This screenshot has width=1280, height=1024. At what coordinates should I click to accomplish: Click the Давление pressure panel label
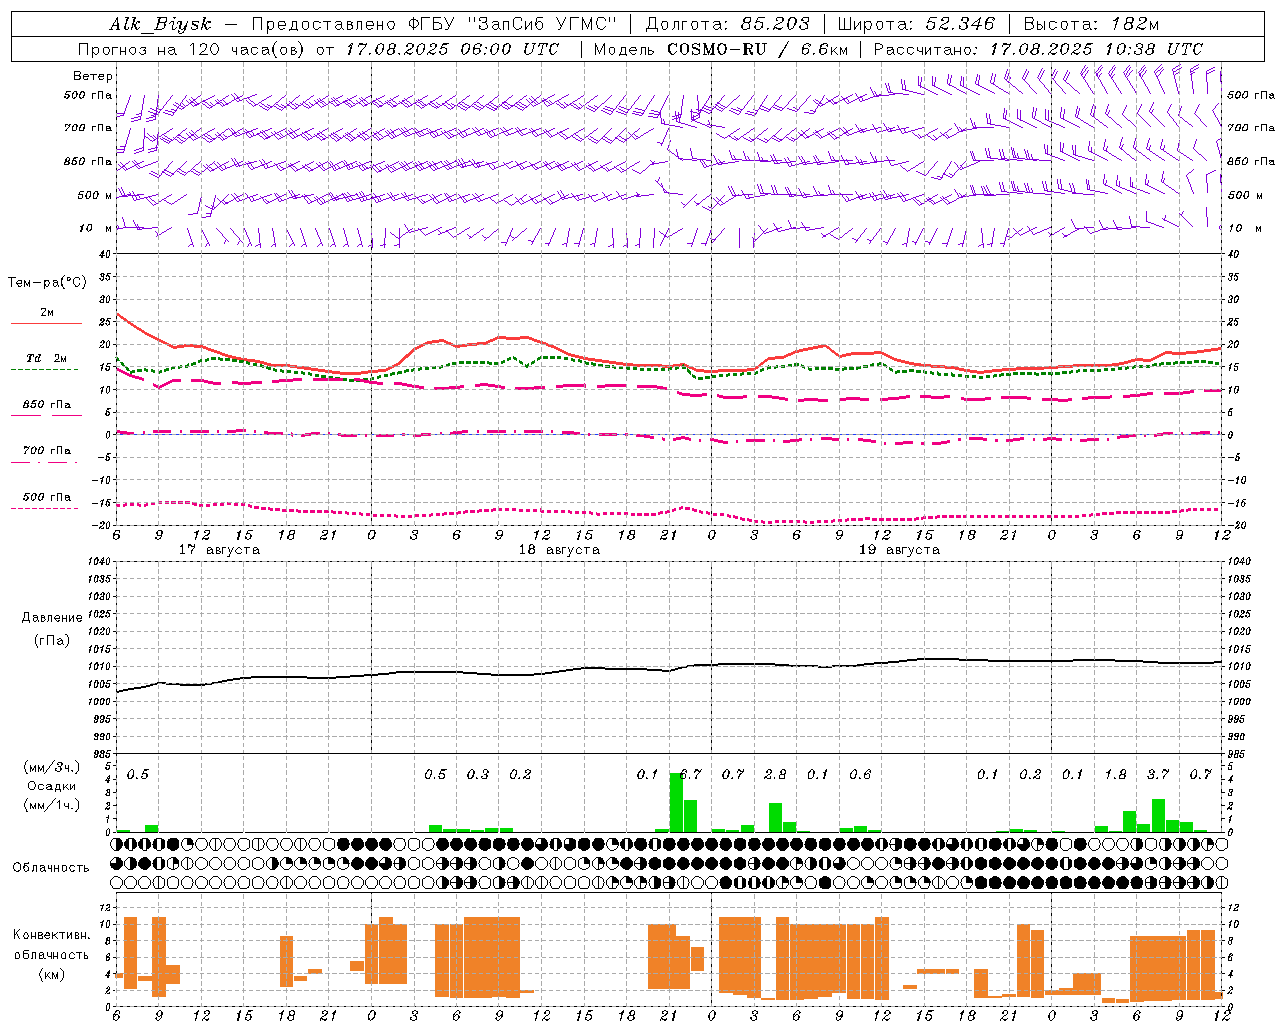(x=52, y=618)
